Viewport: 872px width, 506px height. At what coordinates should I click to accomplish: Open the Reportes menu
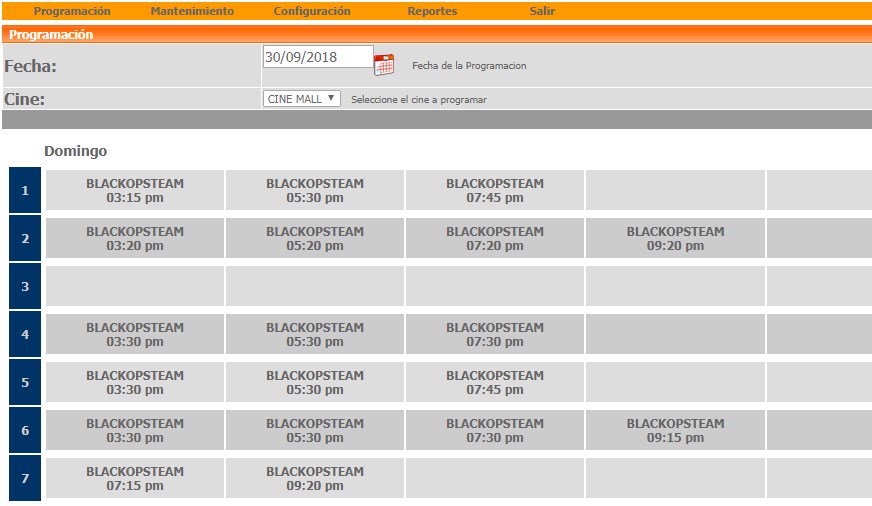(x=432, y=11)
